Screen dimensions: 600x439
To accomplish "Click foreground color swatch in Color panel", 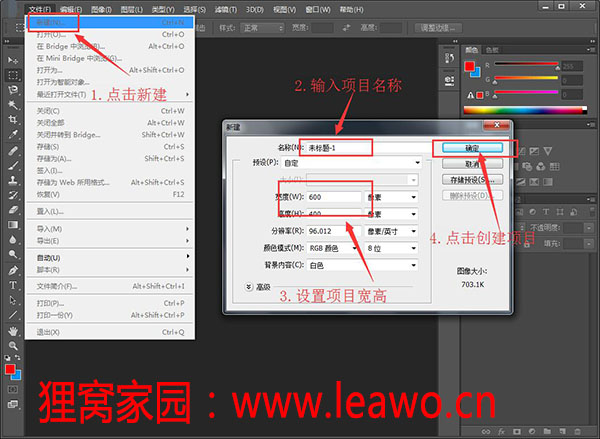I will click(x=469, y=66).
